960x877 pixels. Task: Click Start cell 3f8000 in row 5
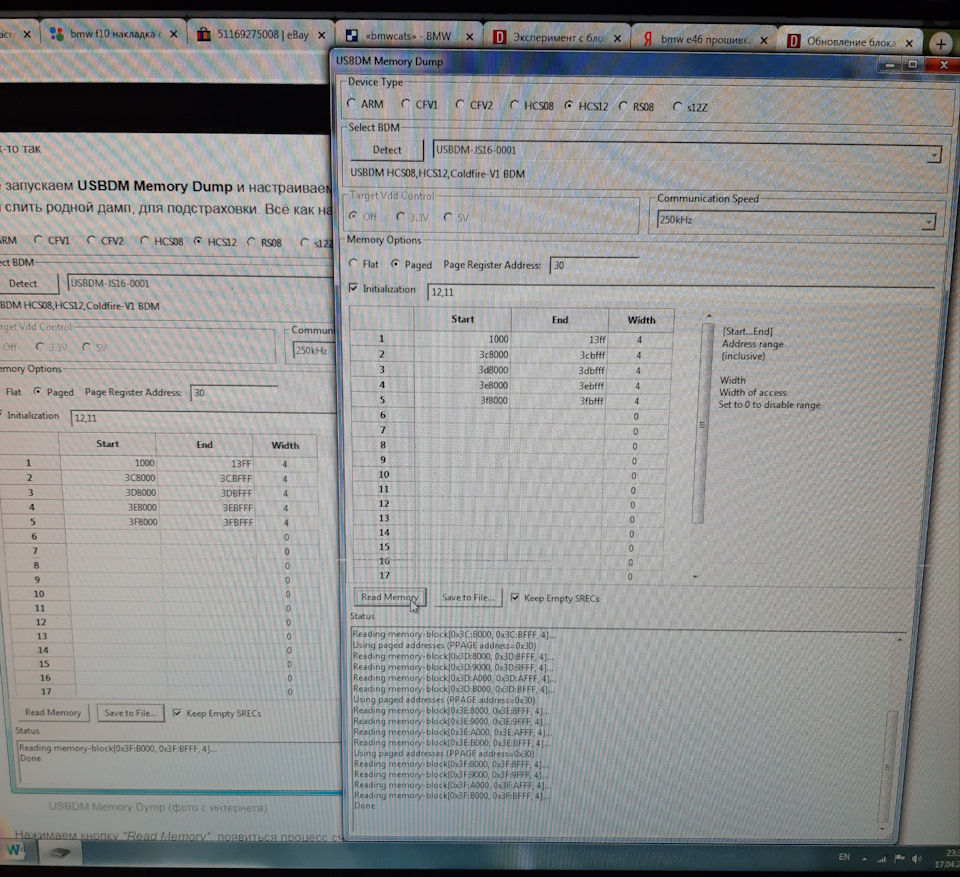point(463,401)
